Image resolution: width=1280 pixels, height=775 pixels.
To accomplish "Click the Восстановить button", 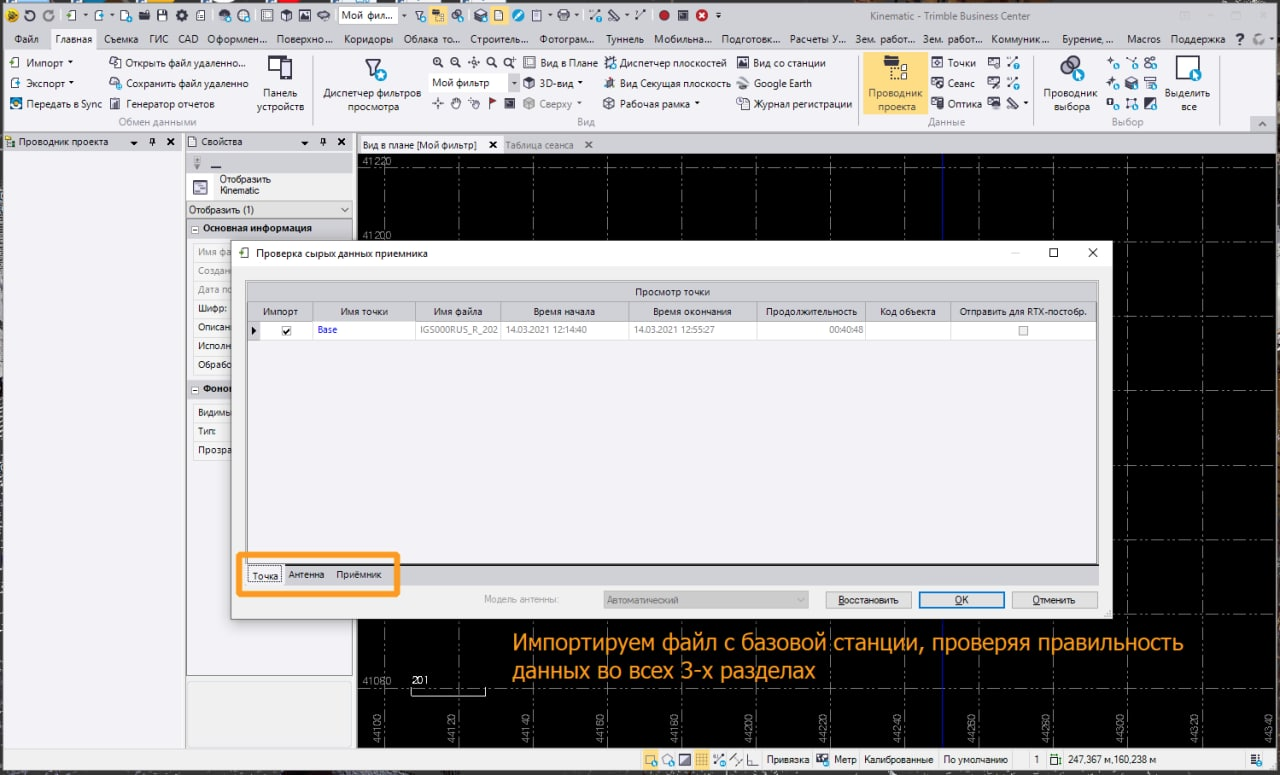I will pos(868,600).
